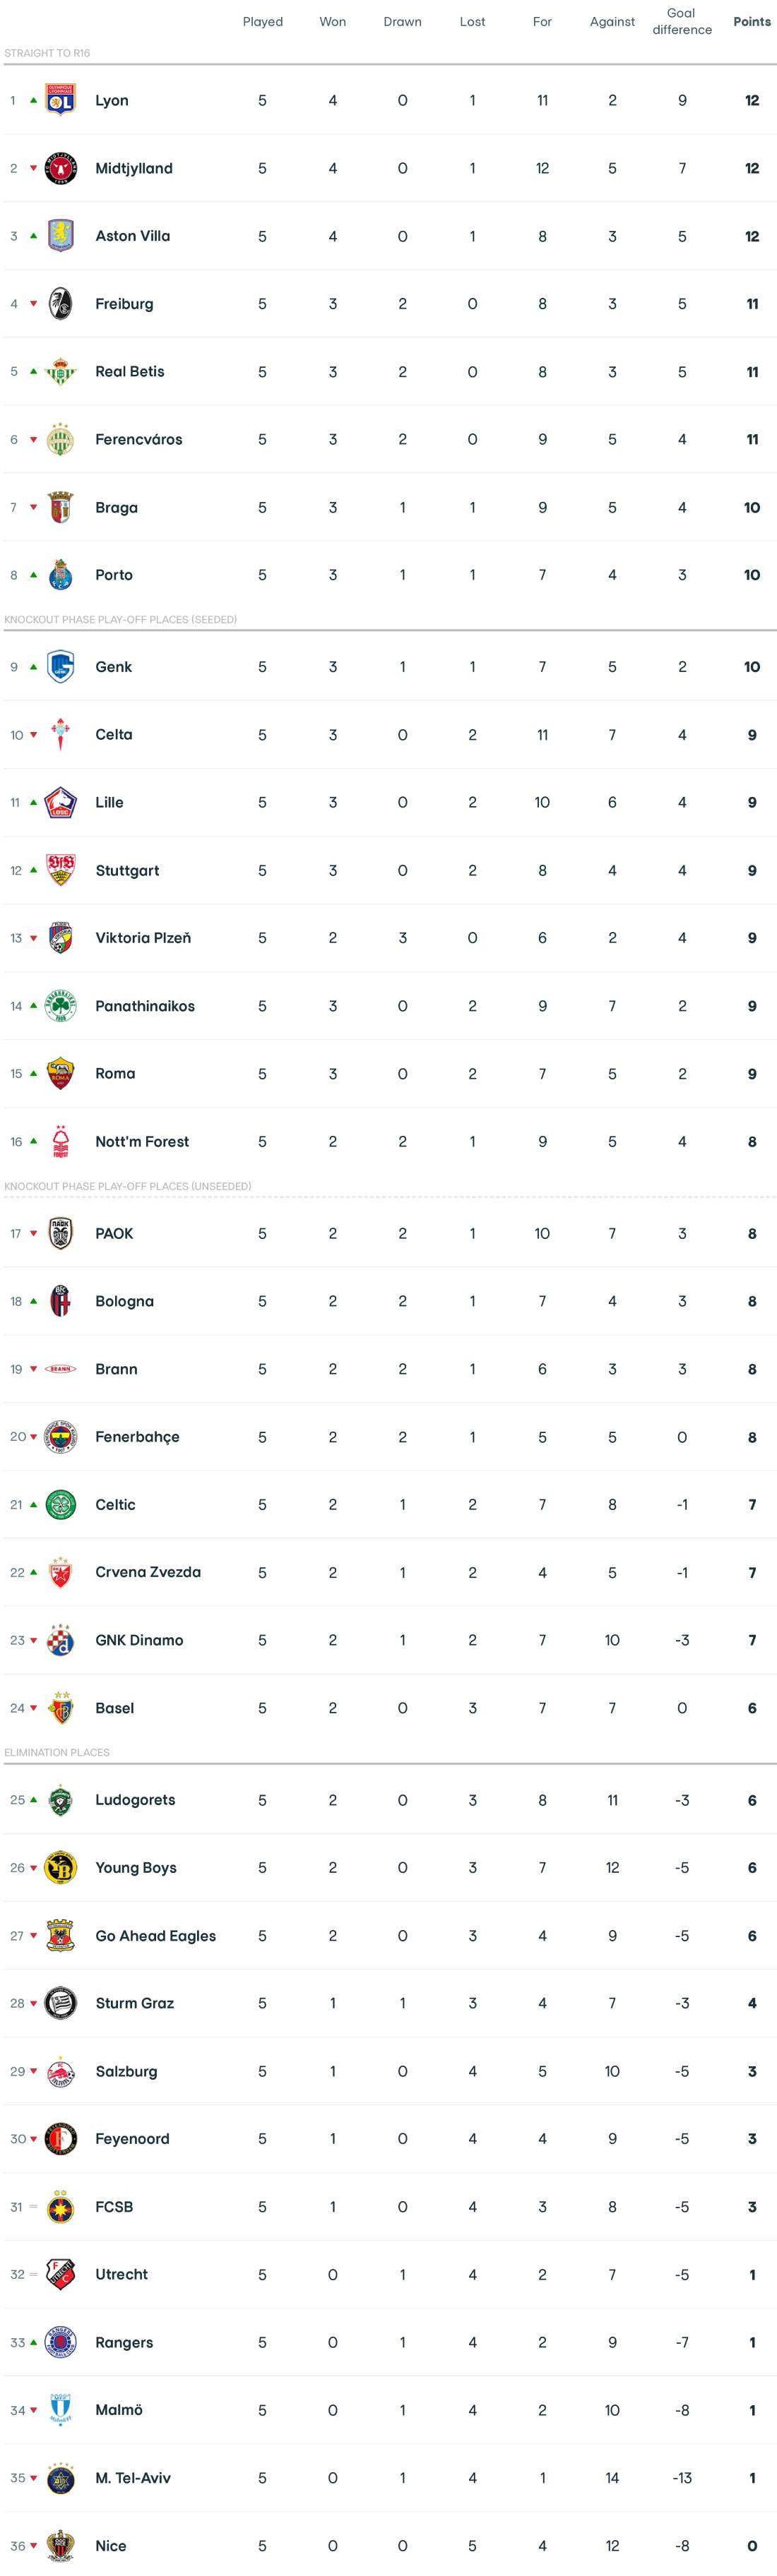Click the Porto club badge

(61, 575)
